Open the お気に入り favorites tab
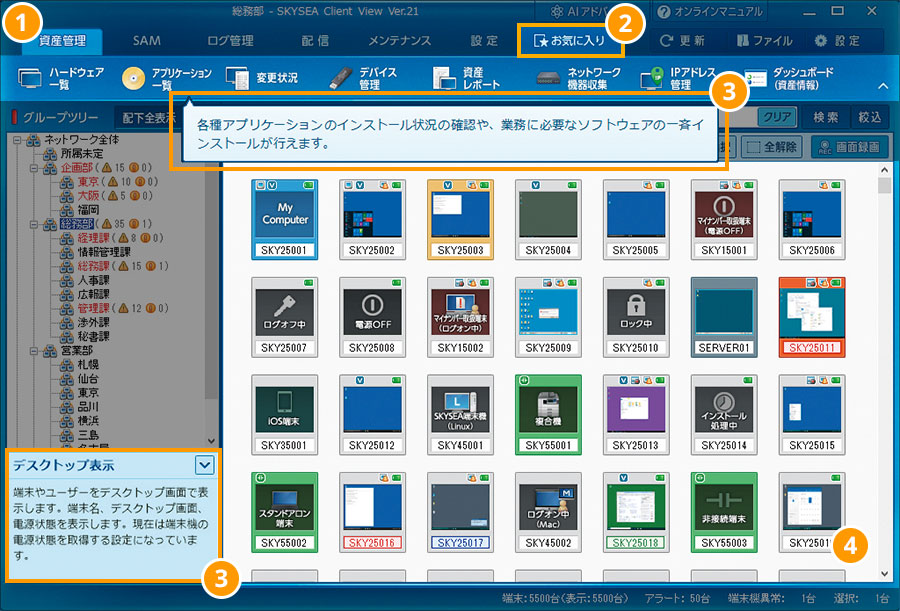900x611 pixels. click(x=570, y=41)
